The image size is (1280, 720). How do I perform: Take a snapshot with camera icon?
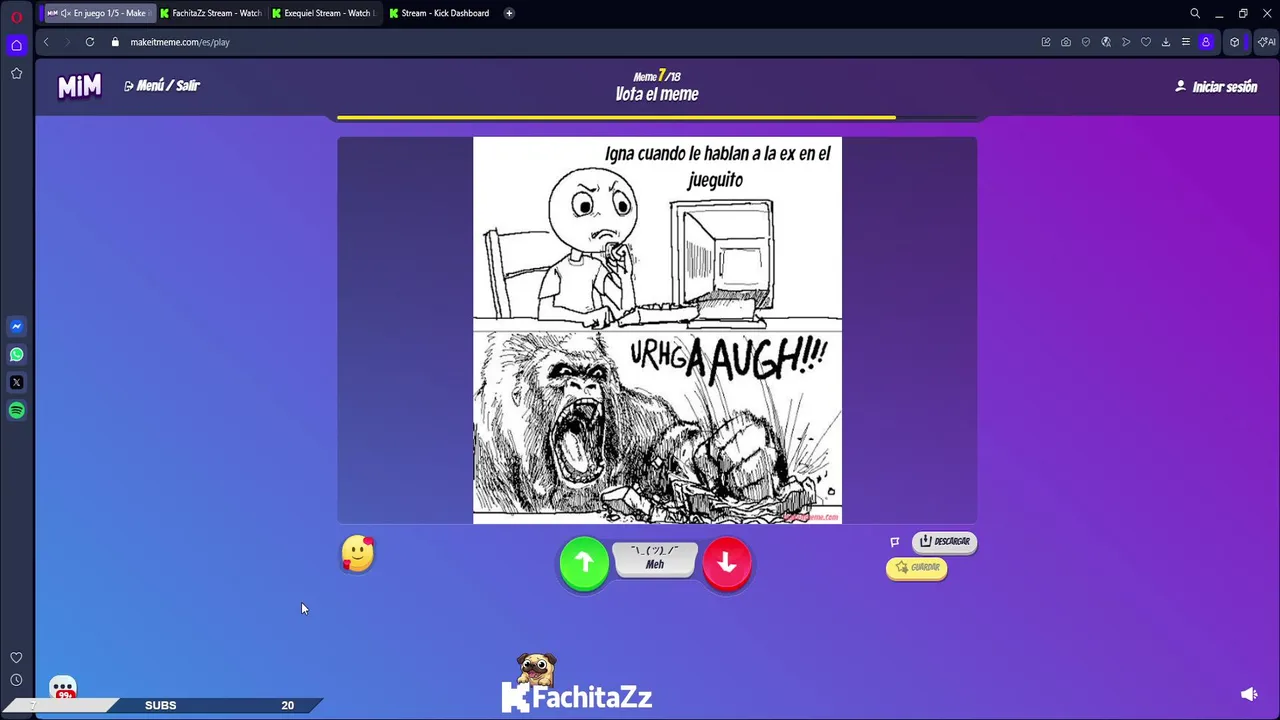[x=1066, y=42]
